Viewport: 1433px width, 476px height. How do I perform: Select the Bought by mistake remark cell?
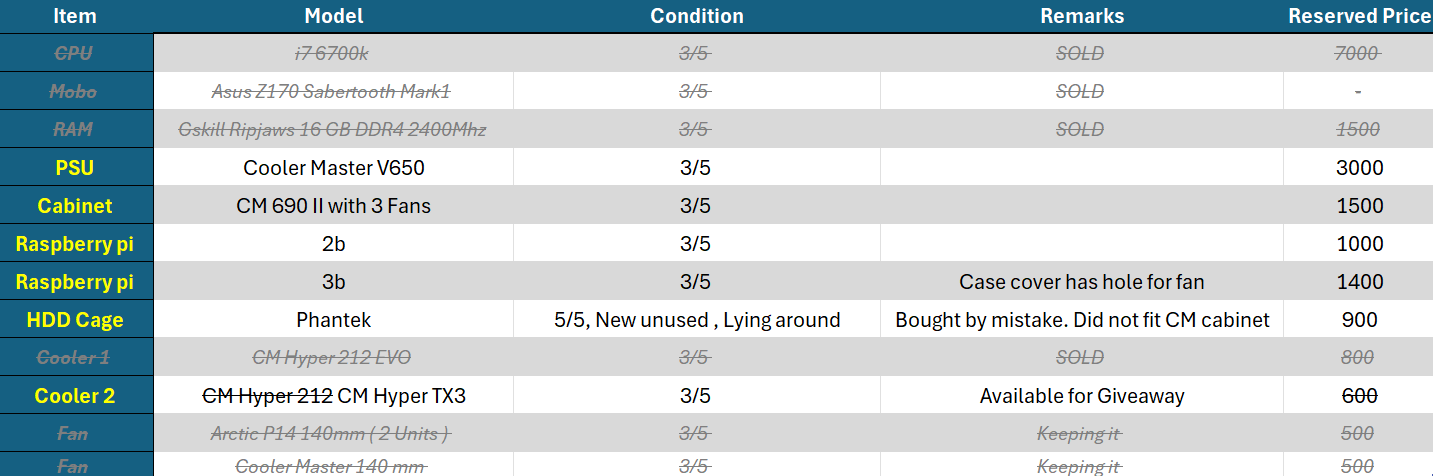(x=1082, y=320)
